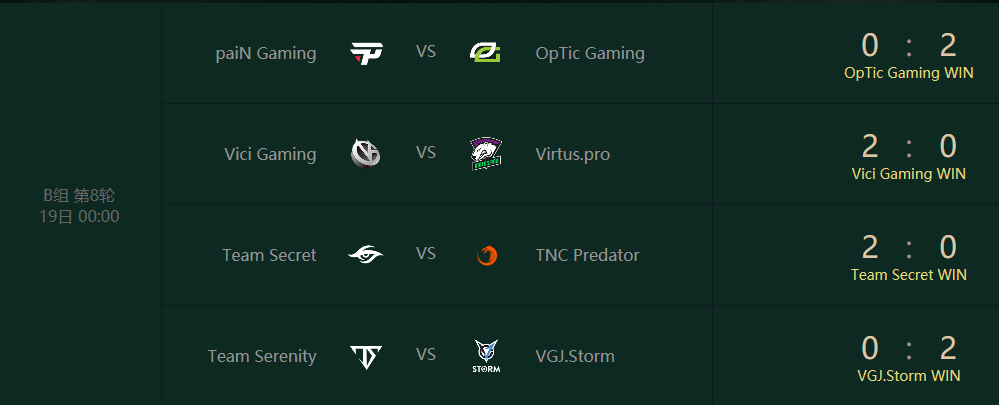The width and height of the screenshot is (999, 405).
Task: Open the paiN Gaming team name
Action: [266, 53]
